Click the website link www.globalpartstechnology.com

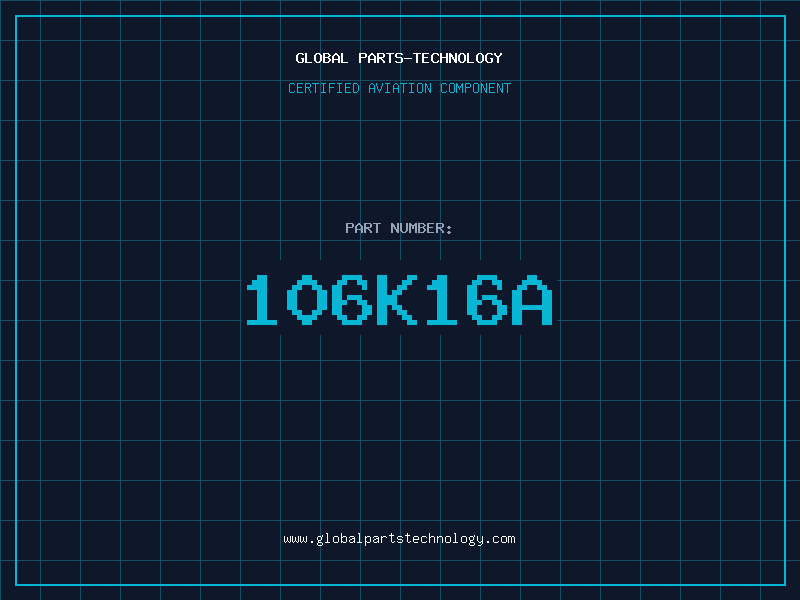(399, 539)
